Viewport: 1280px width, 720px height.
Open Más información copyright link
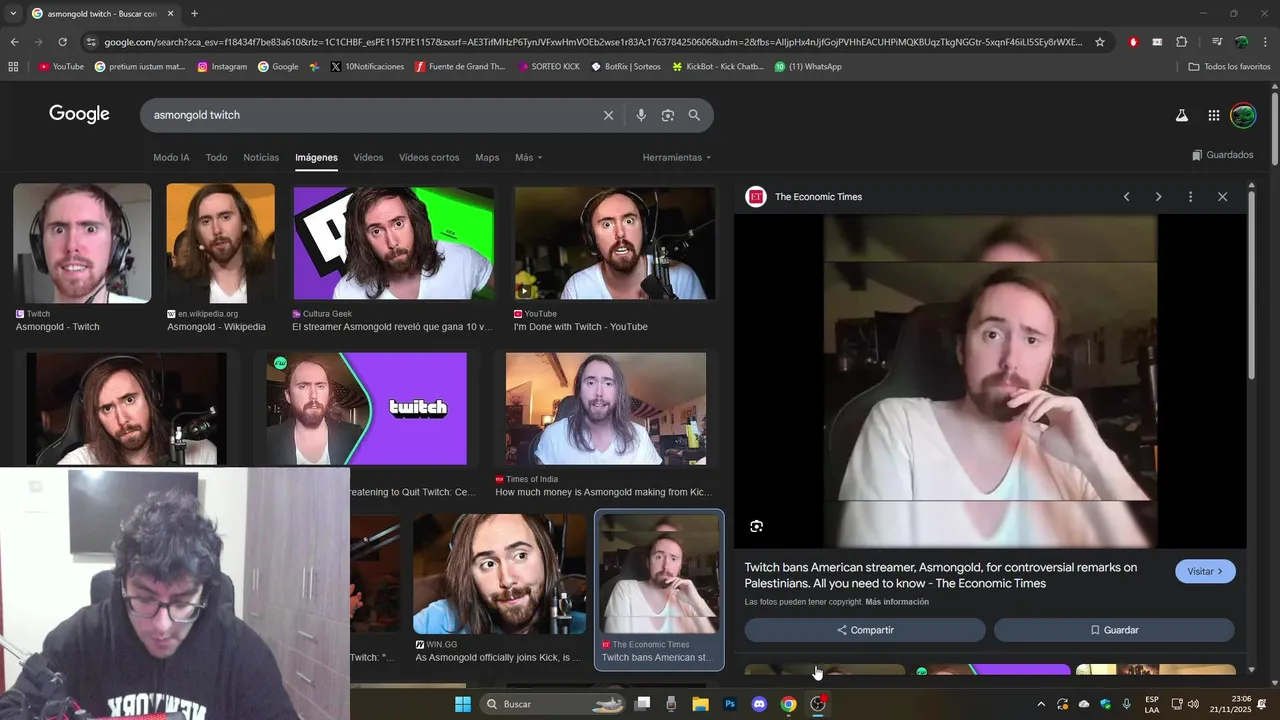point(897,602)
